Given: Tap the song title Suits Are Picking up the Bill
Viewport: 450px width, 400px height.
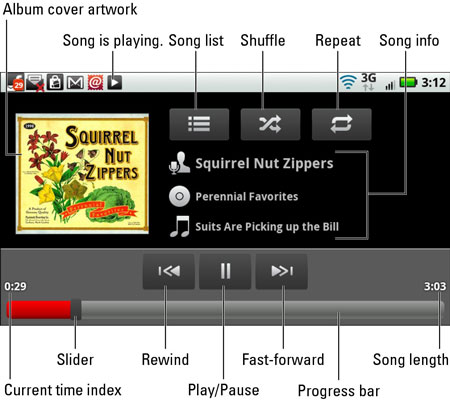Looking at the screenshot, I should pyautogui.click(x=267, y=227).
